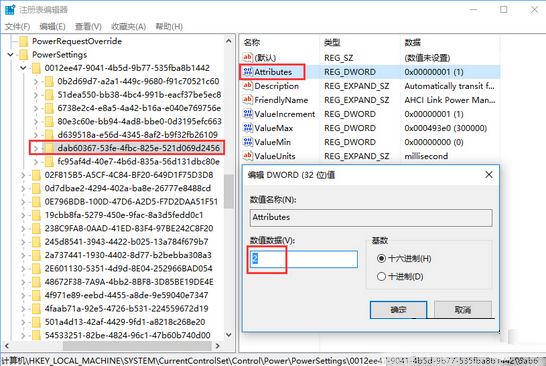
Task: Click tree scroll-right arrow
Action: 218,346
